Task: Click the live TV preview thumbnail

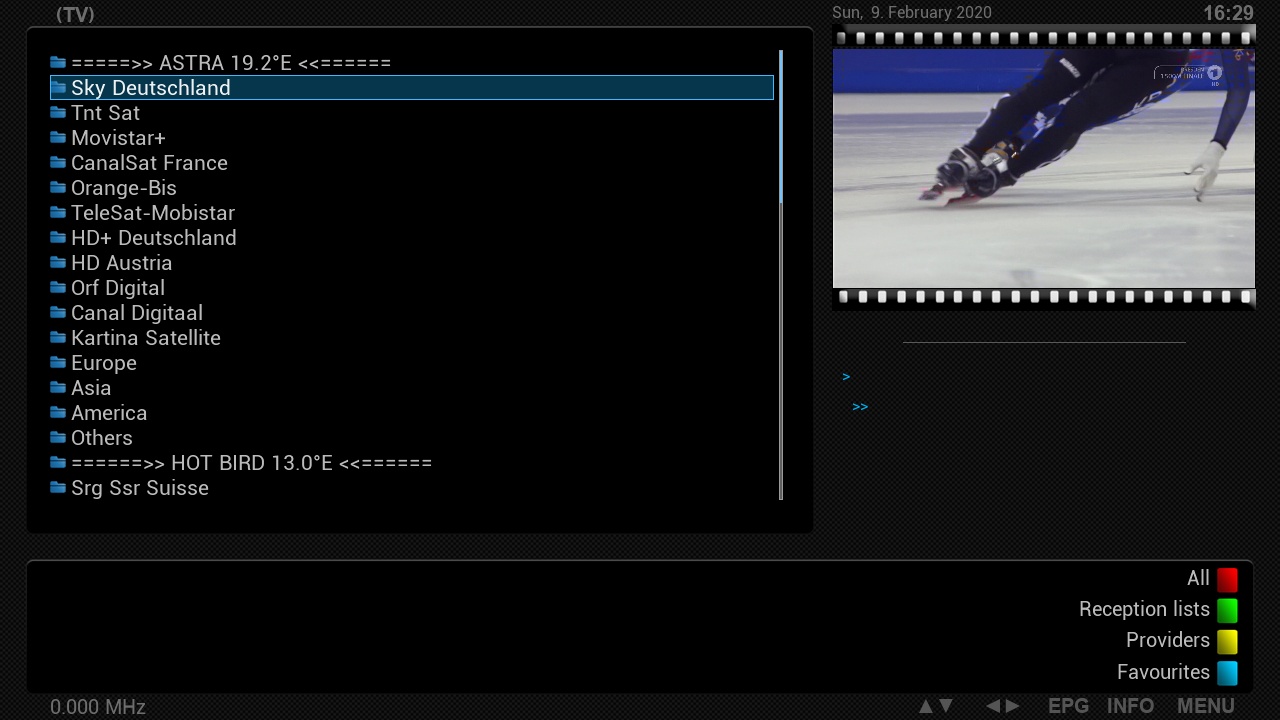Action: coord(1043,168)
